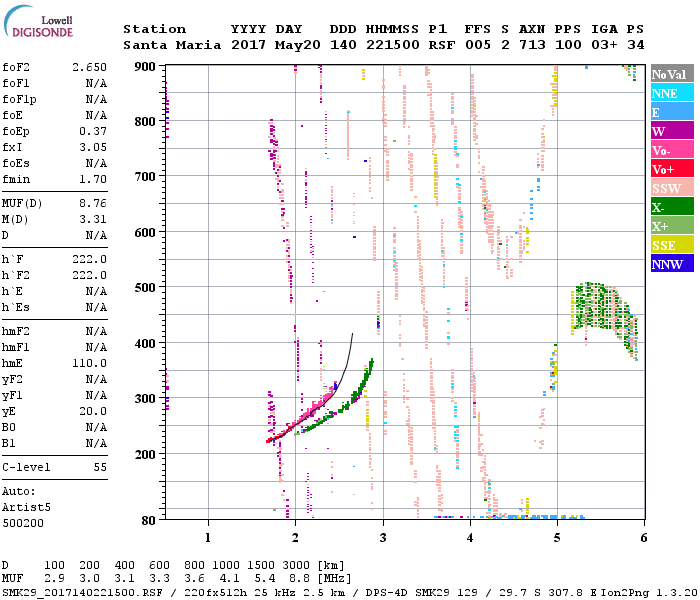Viewport: 700px width, 600px height.
Task: Click the hmF2 parameter label
Action: click(x=16, y=331)
